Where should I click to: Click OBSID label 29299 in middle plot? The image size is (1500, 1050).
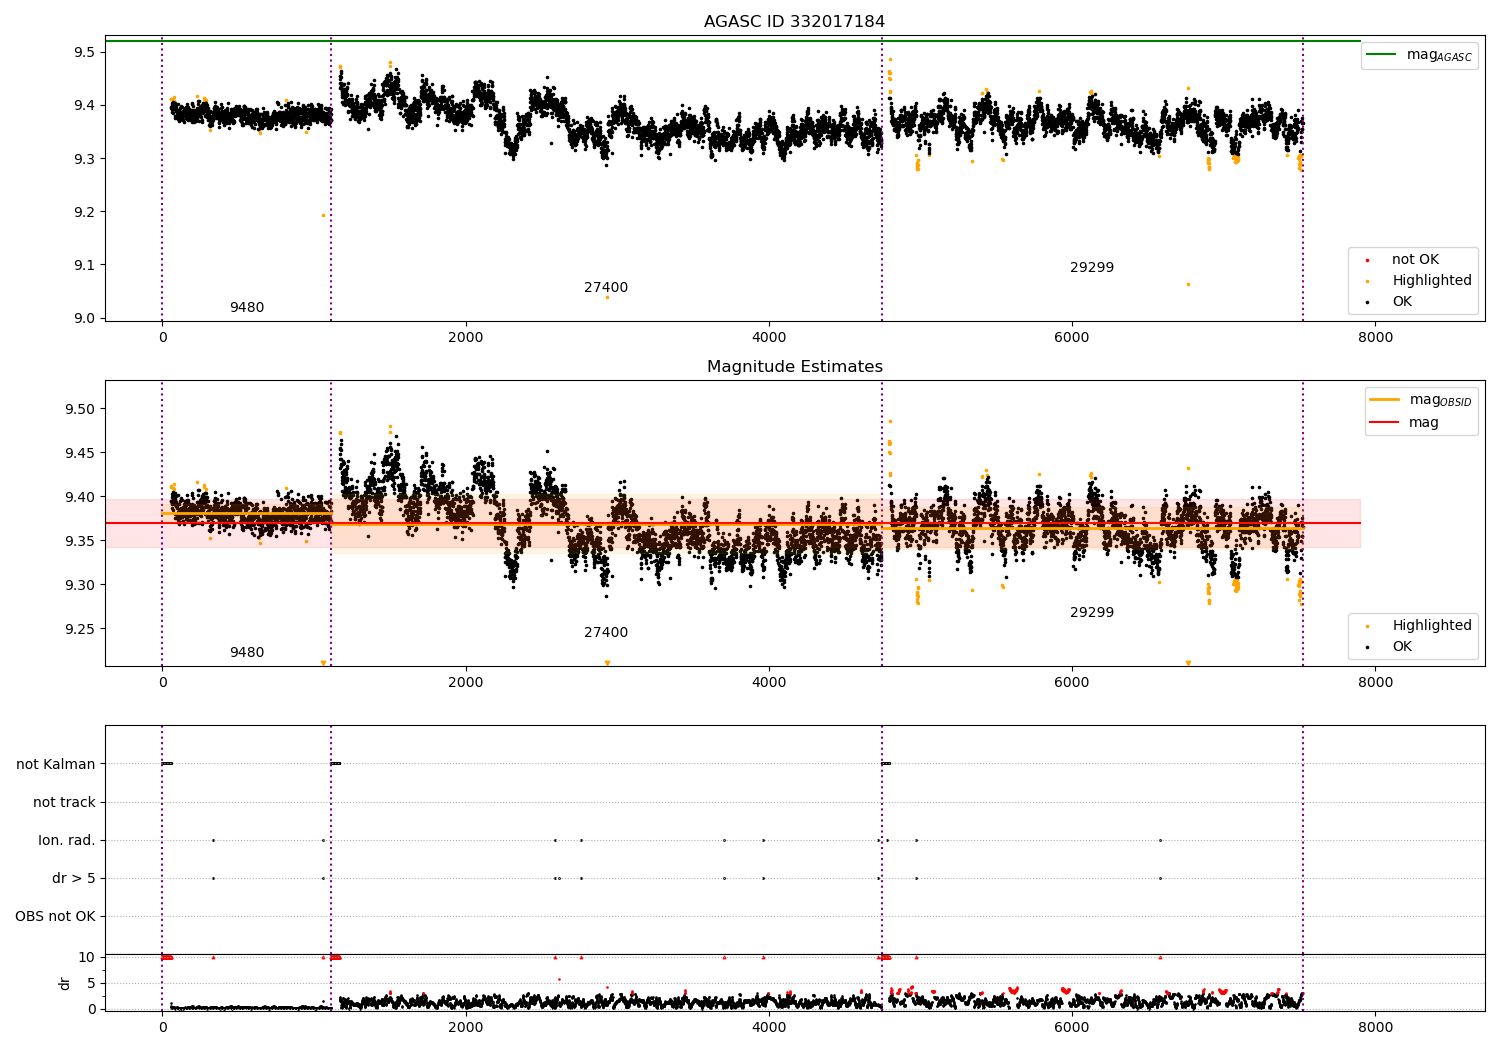click(x=1092, y=613)
